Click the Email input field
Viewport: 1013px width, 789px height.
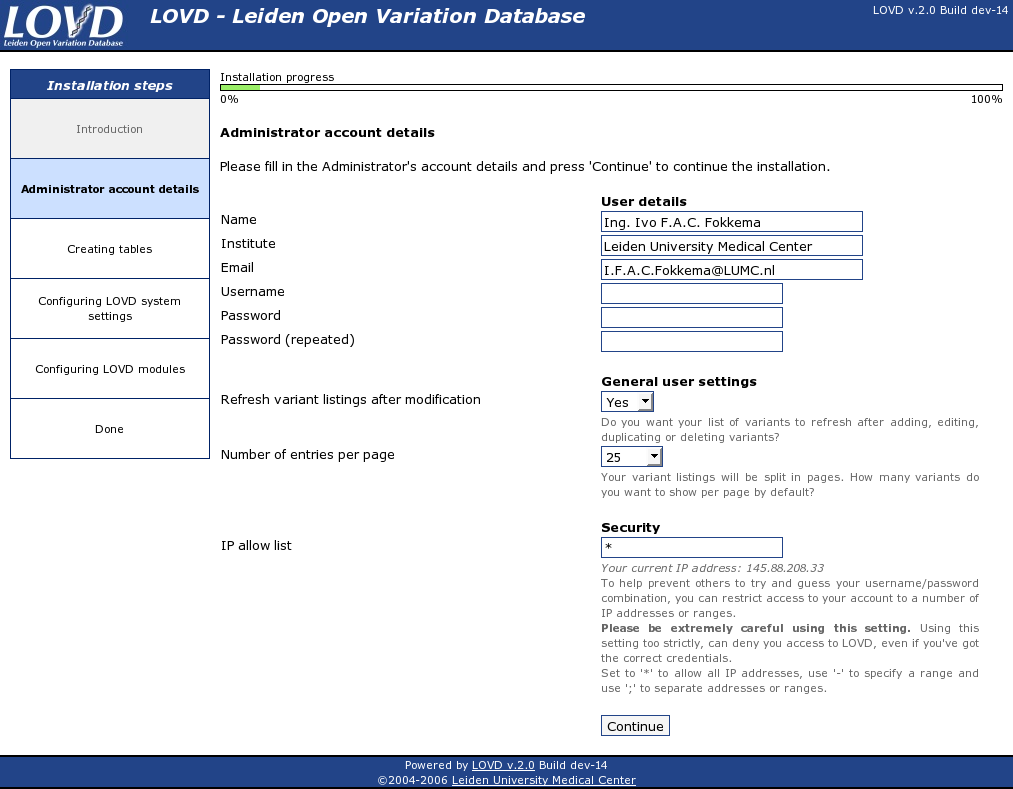(731, 269)
